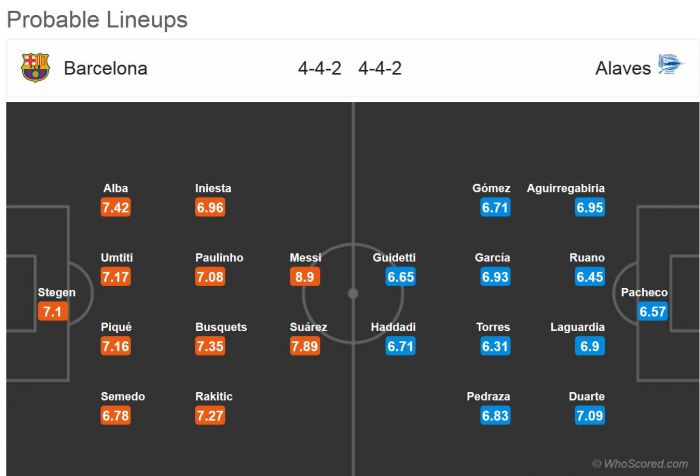Click the Probable Lineups heading
This screenshot has width=700, height=476.
tap(97, 19)
